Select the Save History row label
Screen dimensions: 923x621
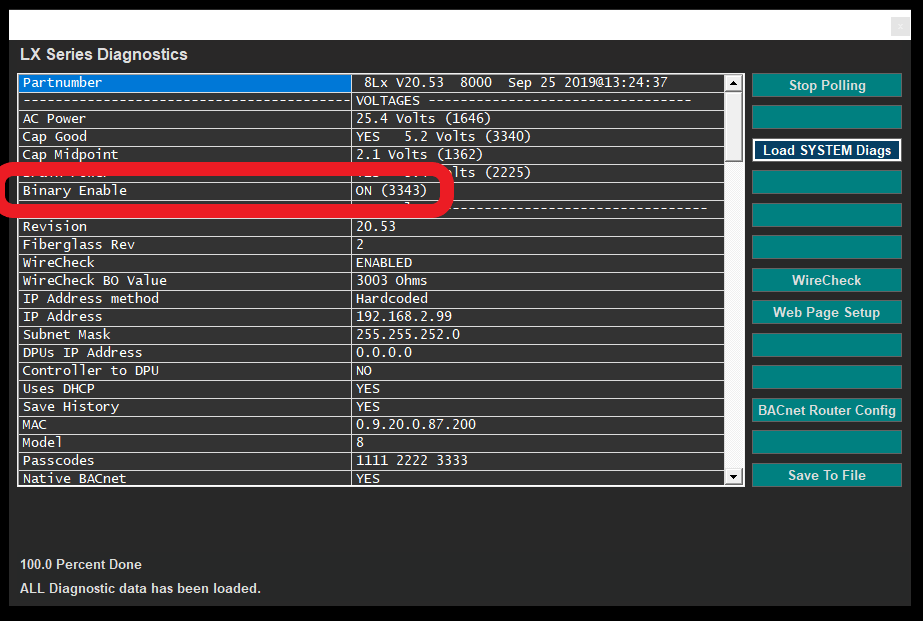click(71, 407)
